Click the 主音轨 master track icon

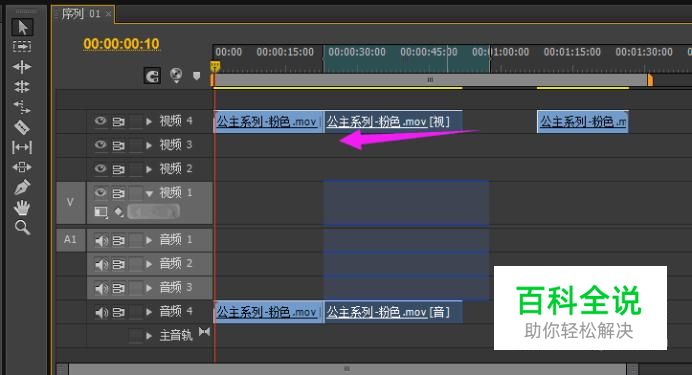204,332
